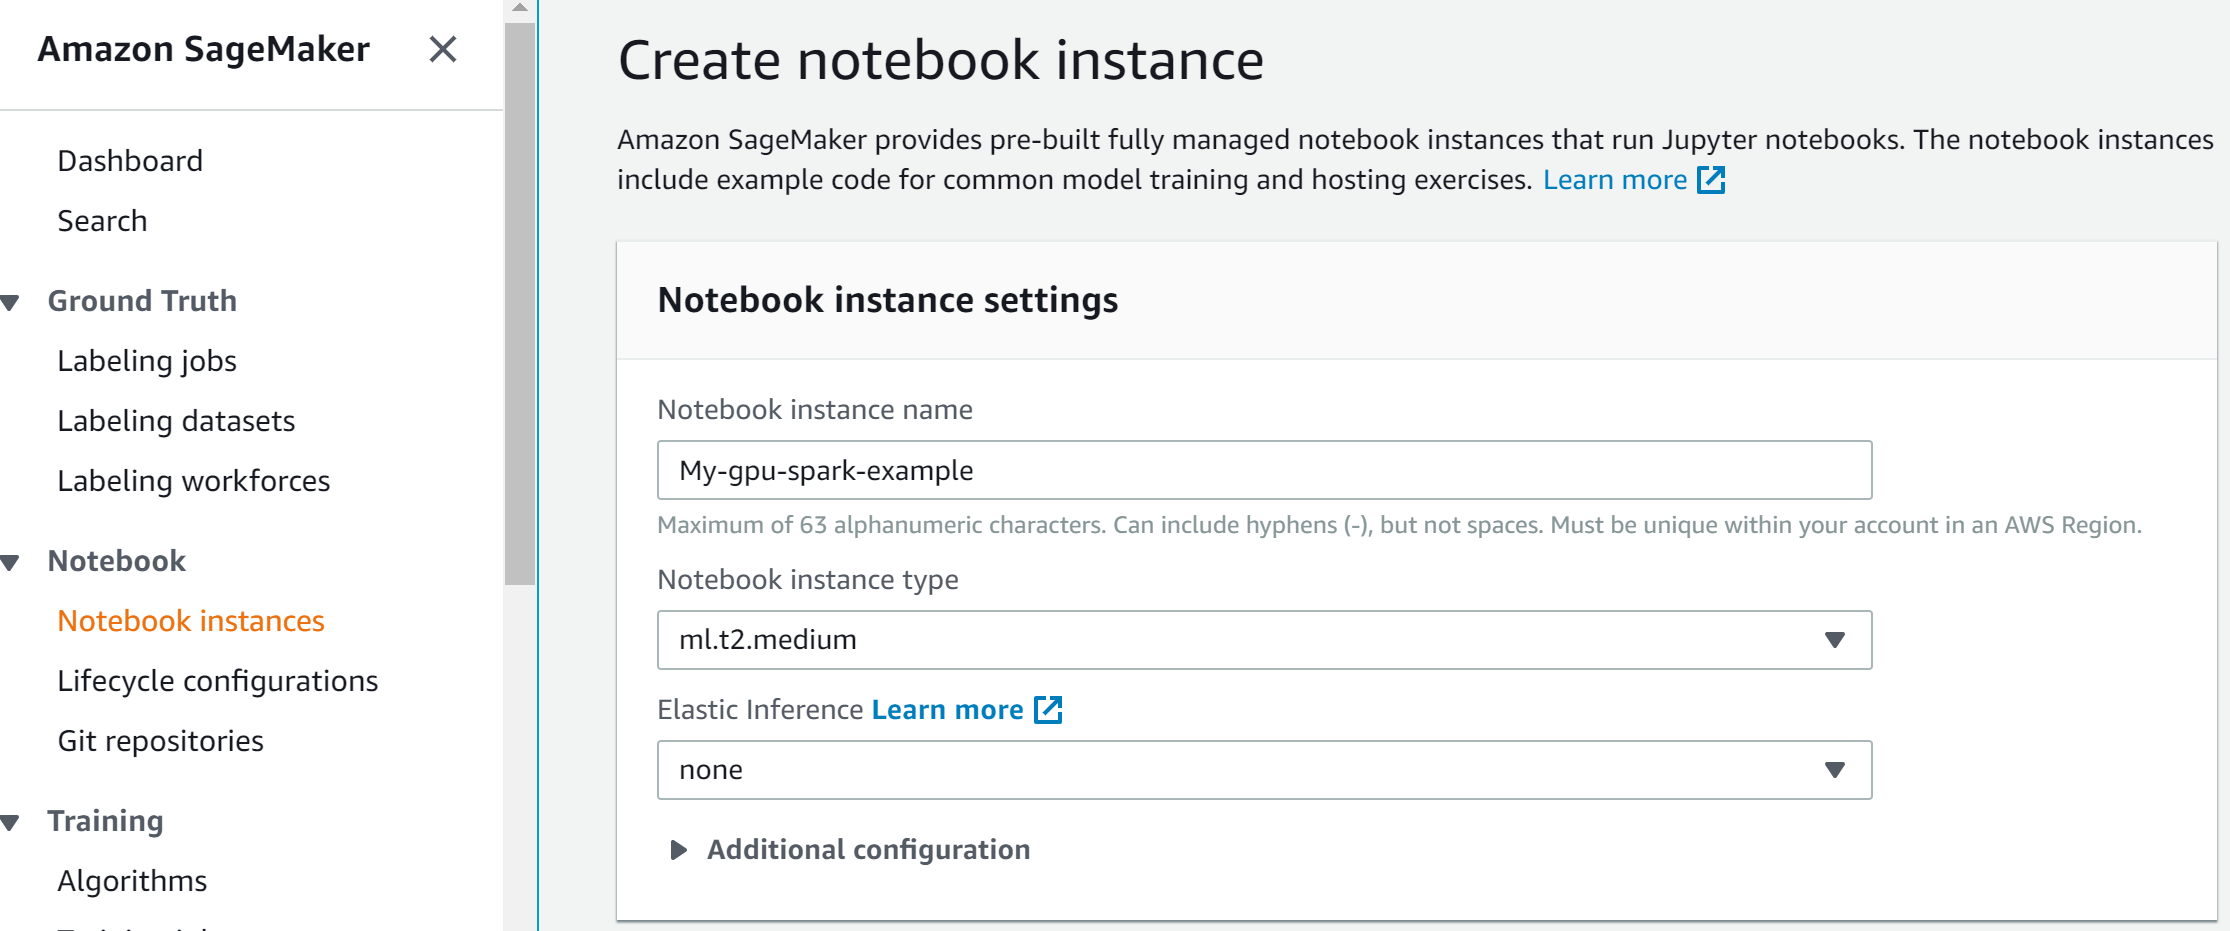Click the sidebar vertical scrollbar thumb
This screenshot has width=2230, height=931.
click(x=520, y=303)
